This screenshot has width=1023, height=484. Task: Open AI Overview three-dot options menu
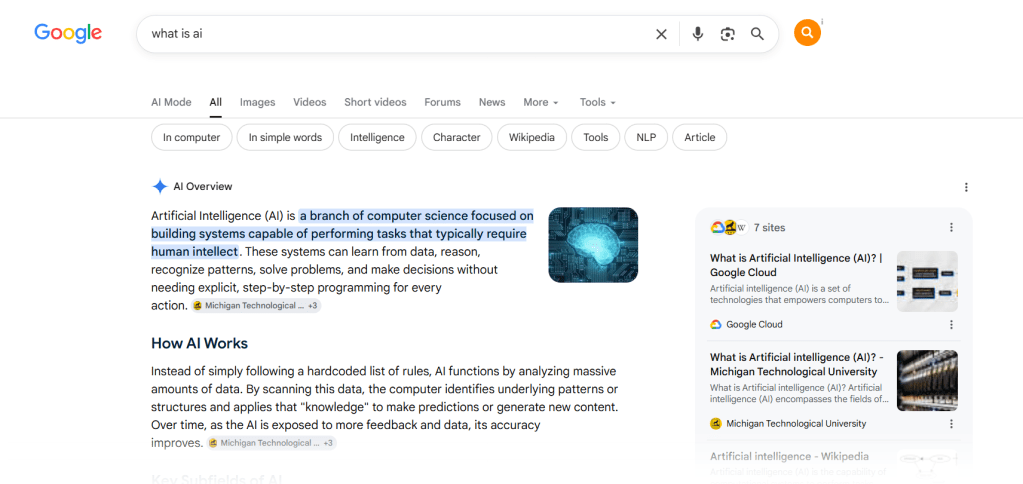pos(966,187)
